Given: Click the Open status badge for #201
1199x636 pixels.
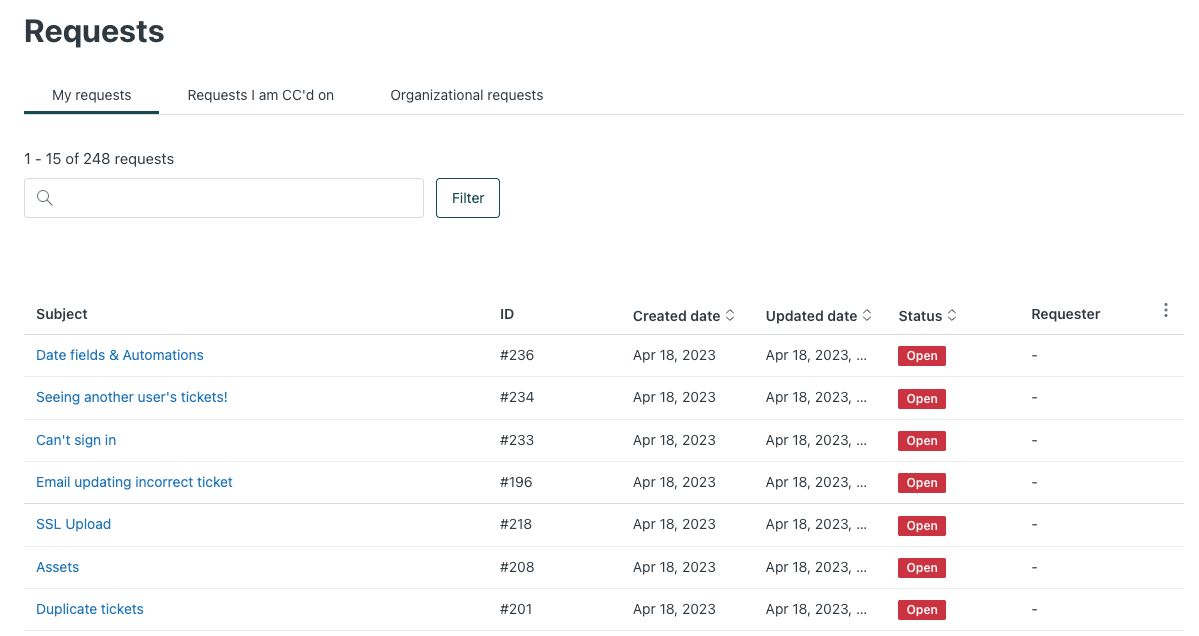Looking at the screenshot, I should 922,610.
